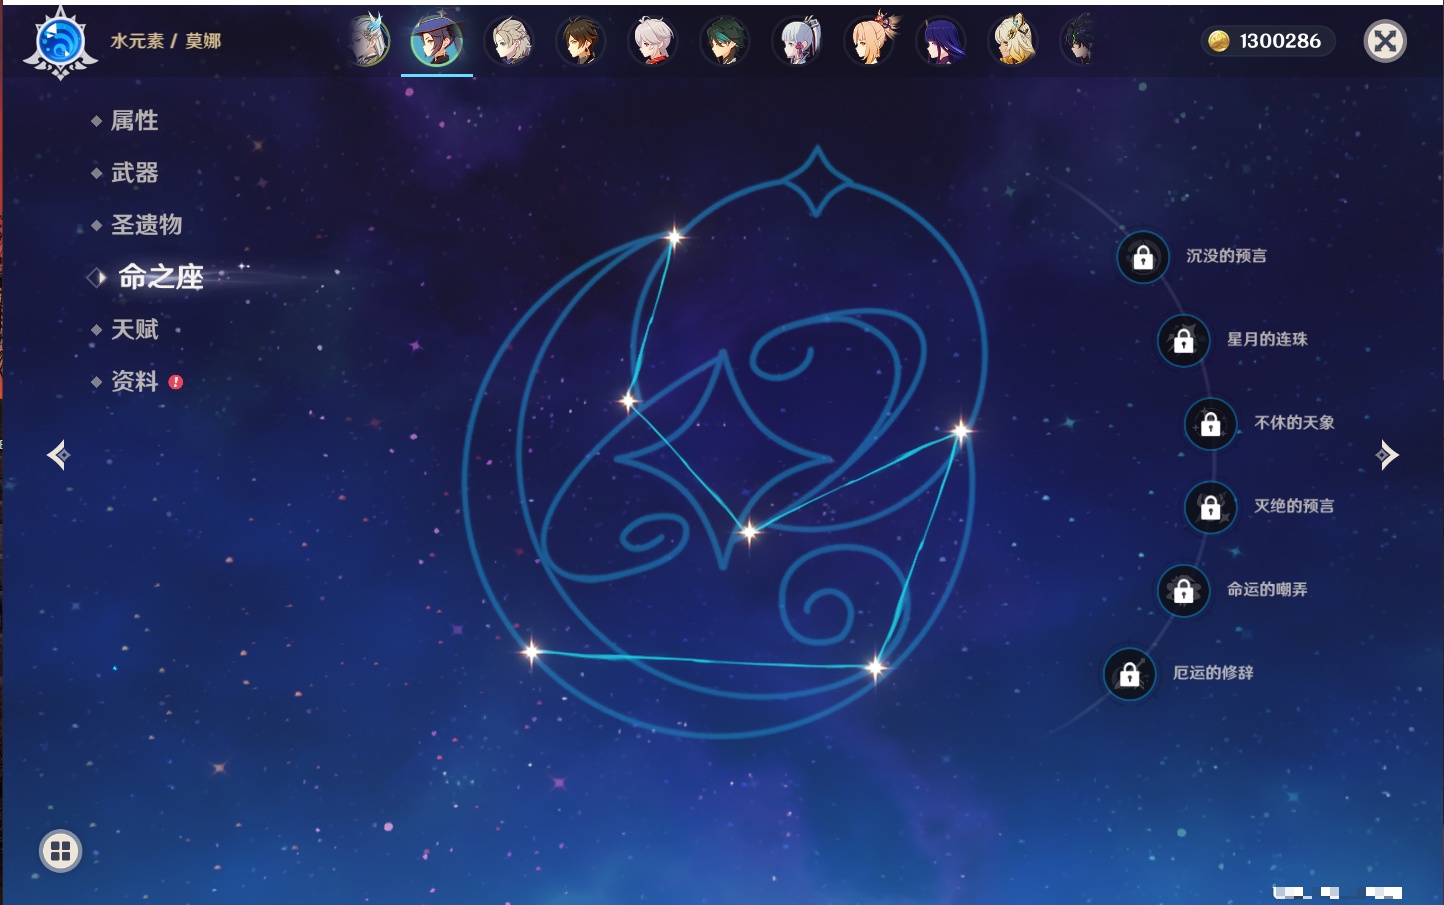Click the leftmost star of the constellation
The width and height of the screenshot is (1444, 905).
coord(531,653)
